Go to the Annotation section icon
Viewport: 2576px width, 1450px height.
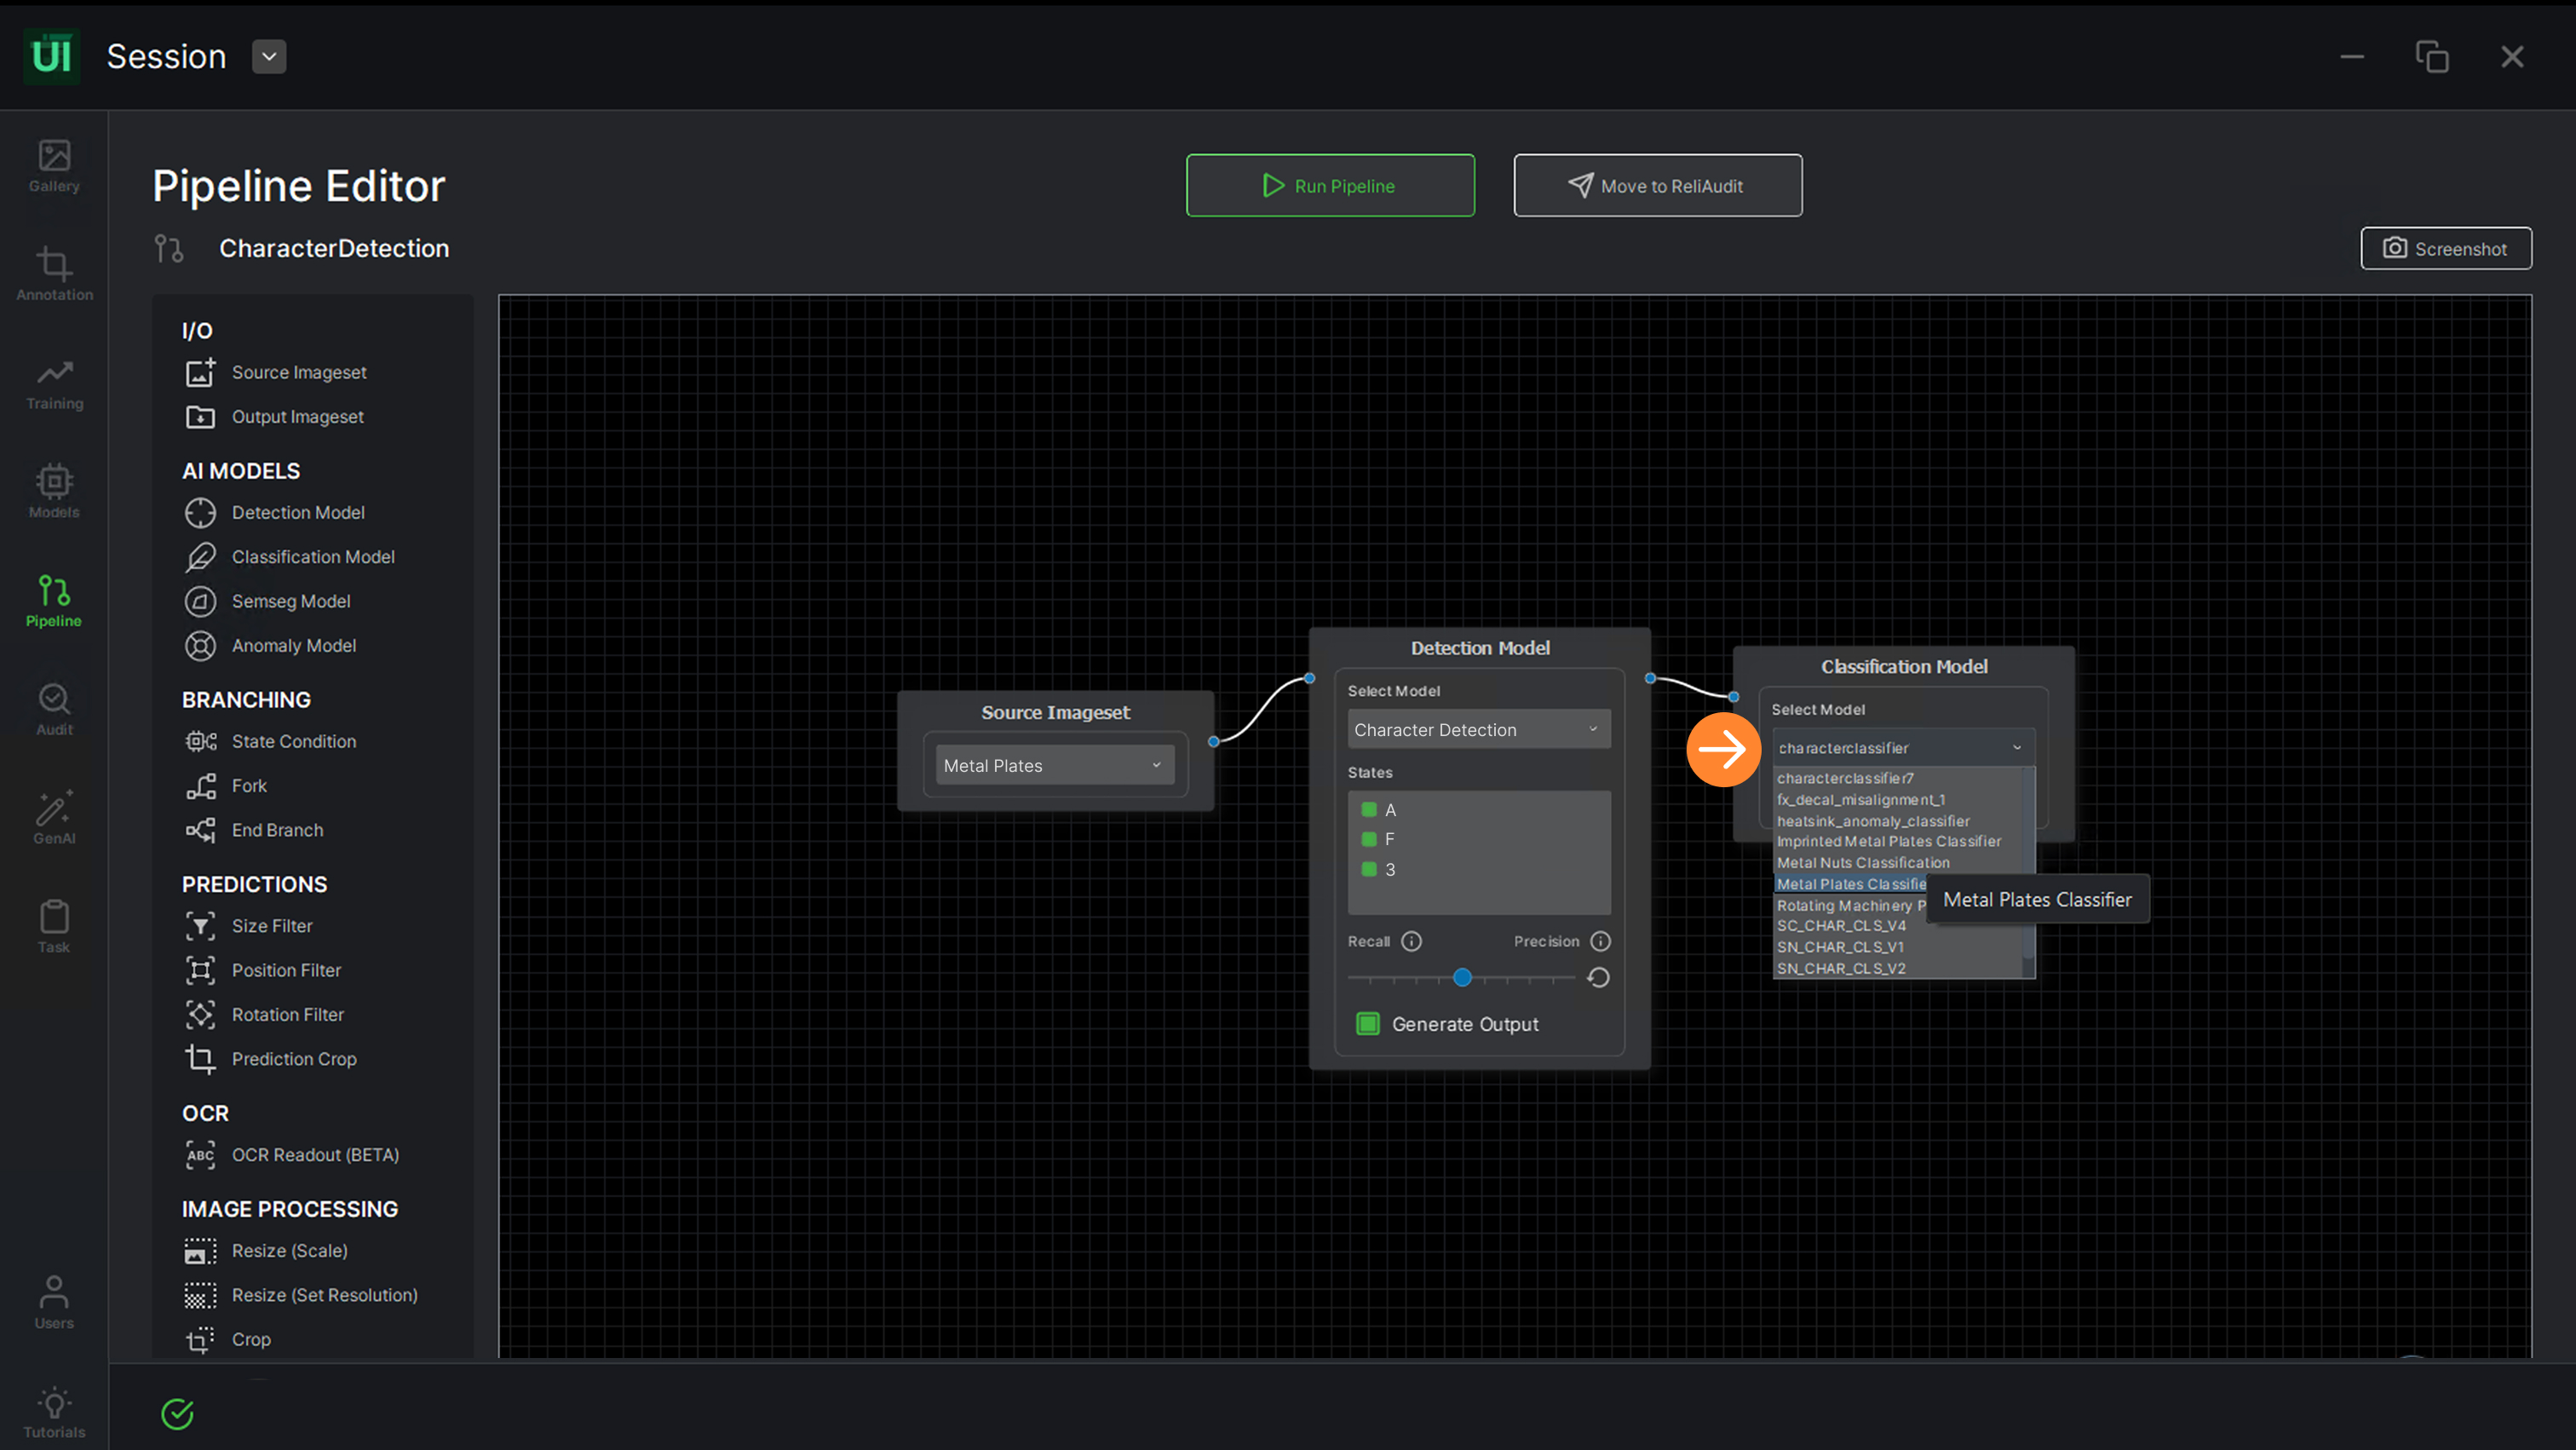(54, 274)
